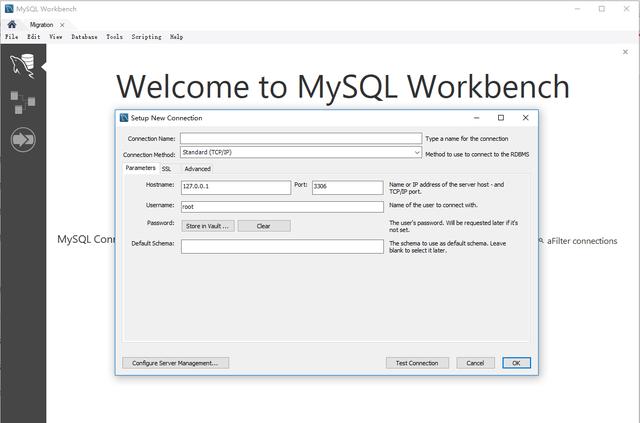
Task: Click the Filter connections search box
Action: 582,241
